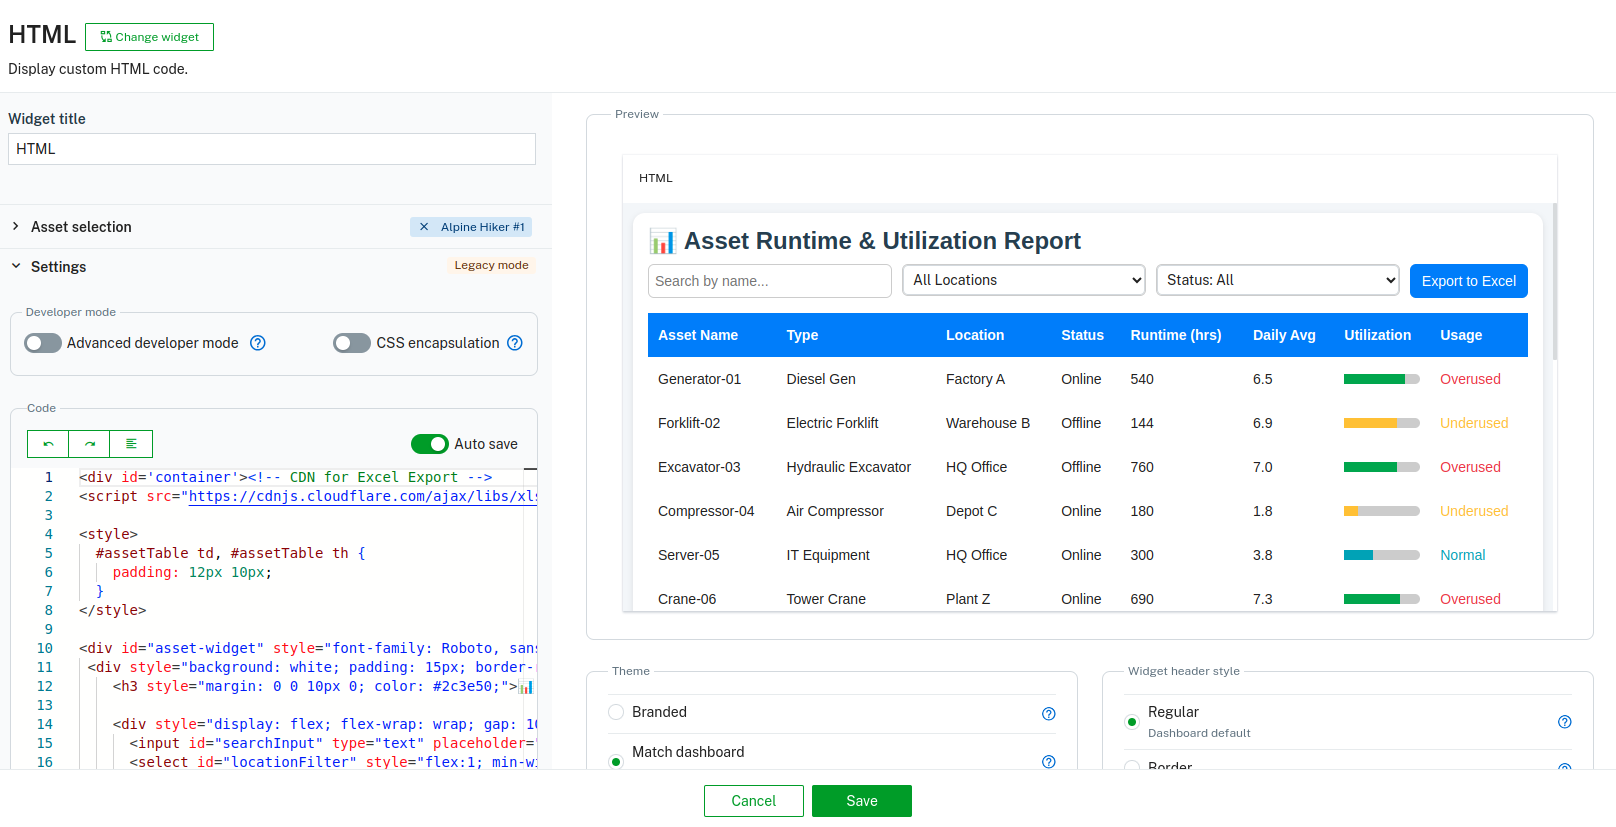Open the All Locations dropdown
Screen dimensions: 1616x827
point(1024,280)
